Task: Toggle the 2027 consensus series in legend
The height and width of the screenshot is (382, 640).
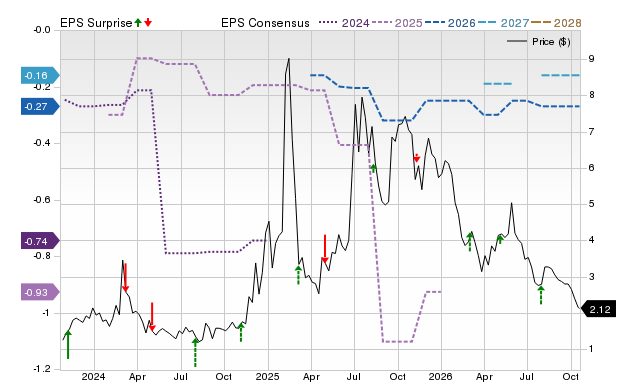Action: [503, 23]
